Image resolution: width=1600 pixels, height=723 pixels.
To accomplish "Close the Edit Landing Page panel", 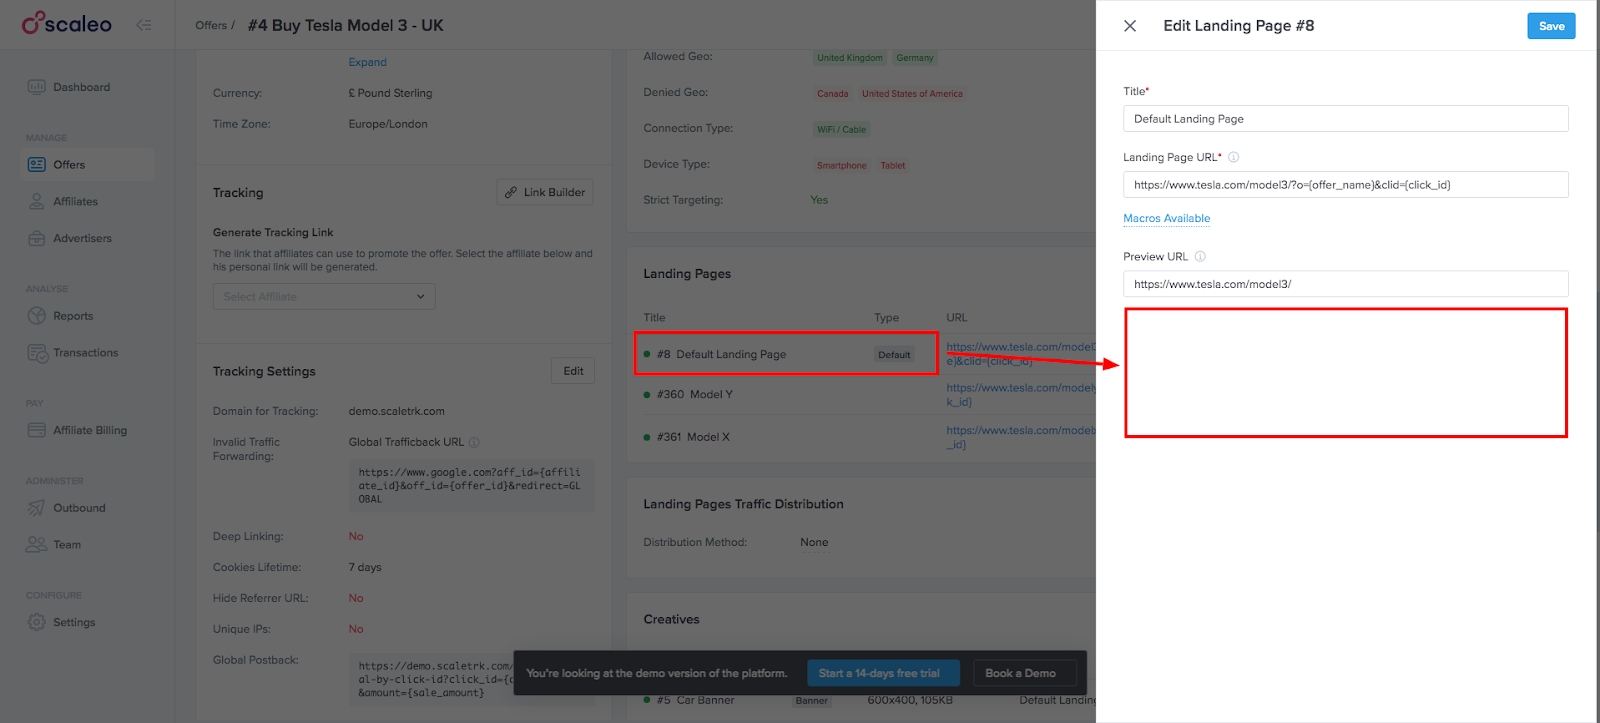I will pyautogui.click(x=1130, y=26).
